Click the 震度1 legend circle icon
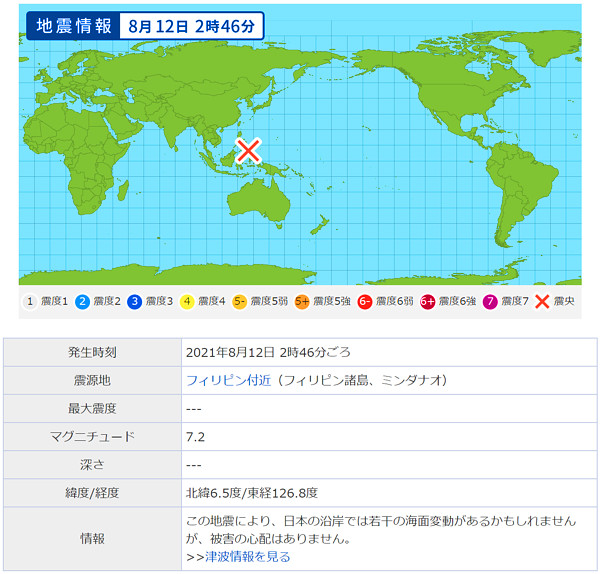The width and height of the screenshot is (600, 574). 30,302
